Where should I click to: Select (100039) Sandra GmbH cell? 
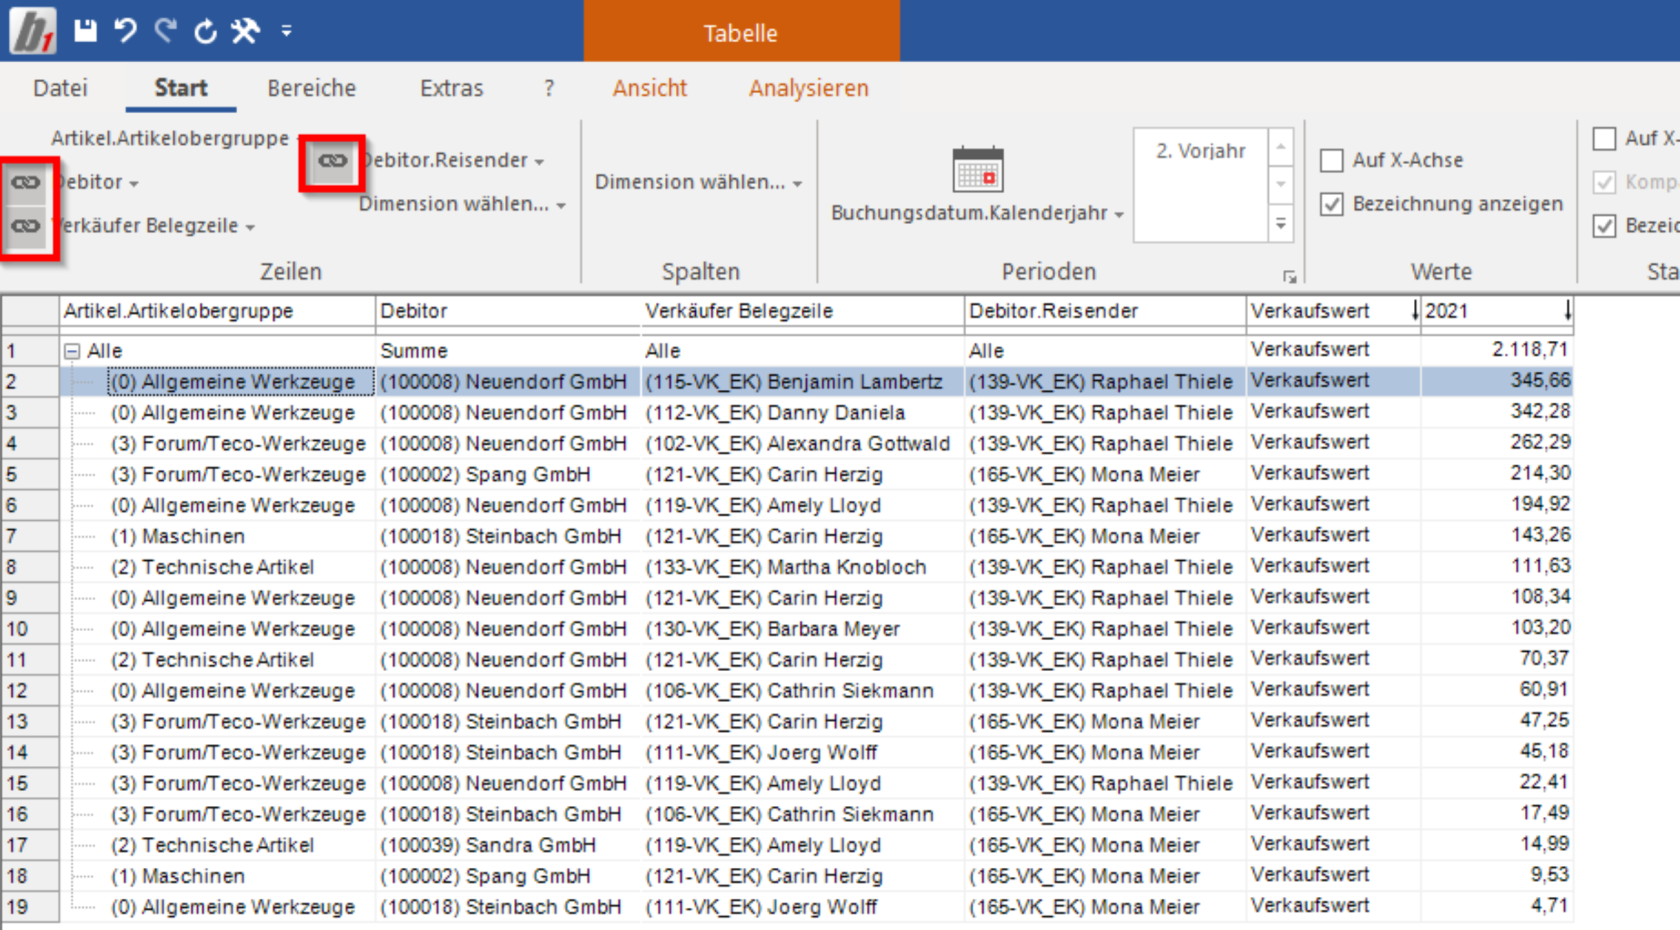click(508, 845)
